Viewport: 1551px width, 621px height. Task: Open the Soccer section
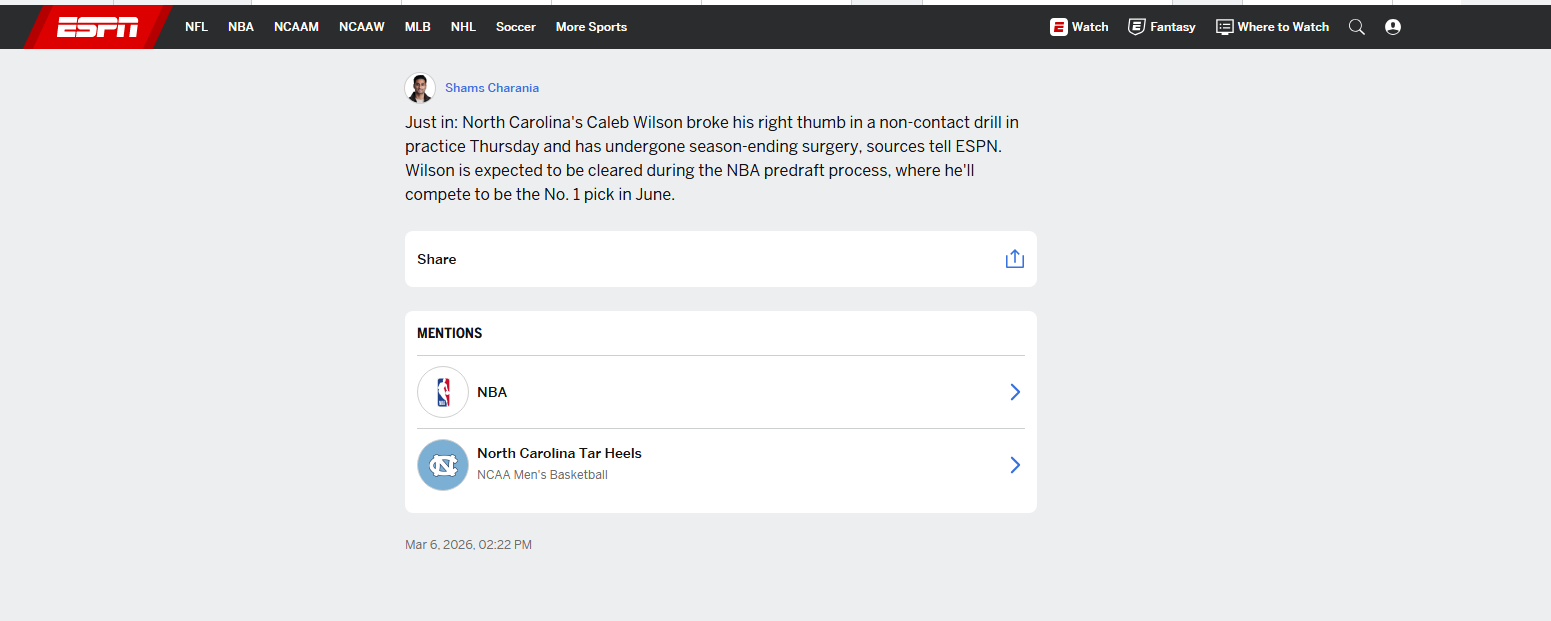point(515,27)
